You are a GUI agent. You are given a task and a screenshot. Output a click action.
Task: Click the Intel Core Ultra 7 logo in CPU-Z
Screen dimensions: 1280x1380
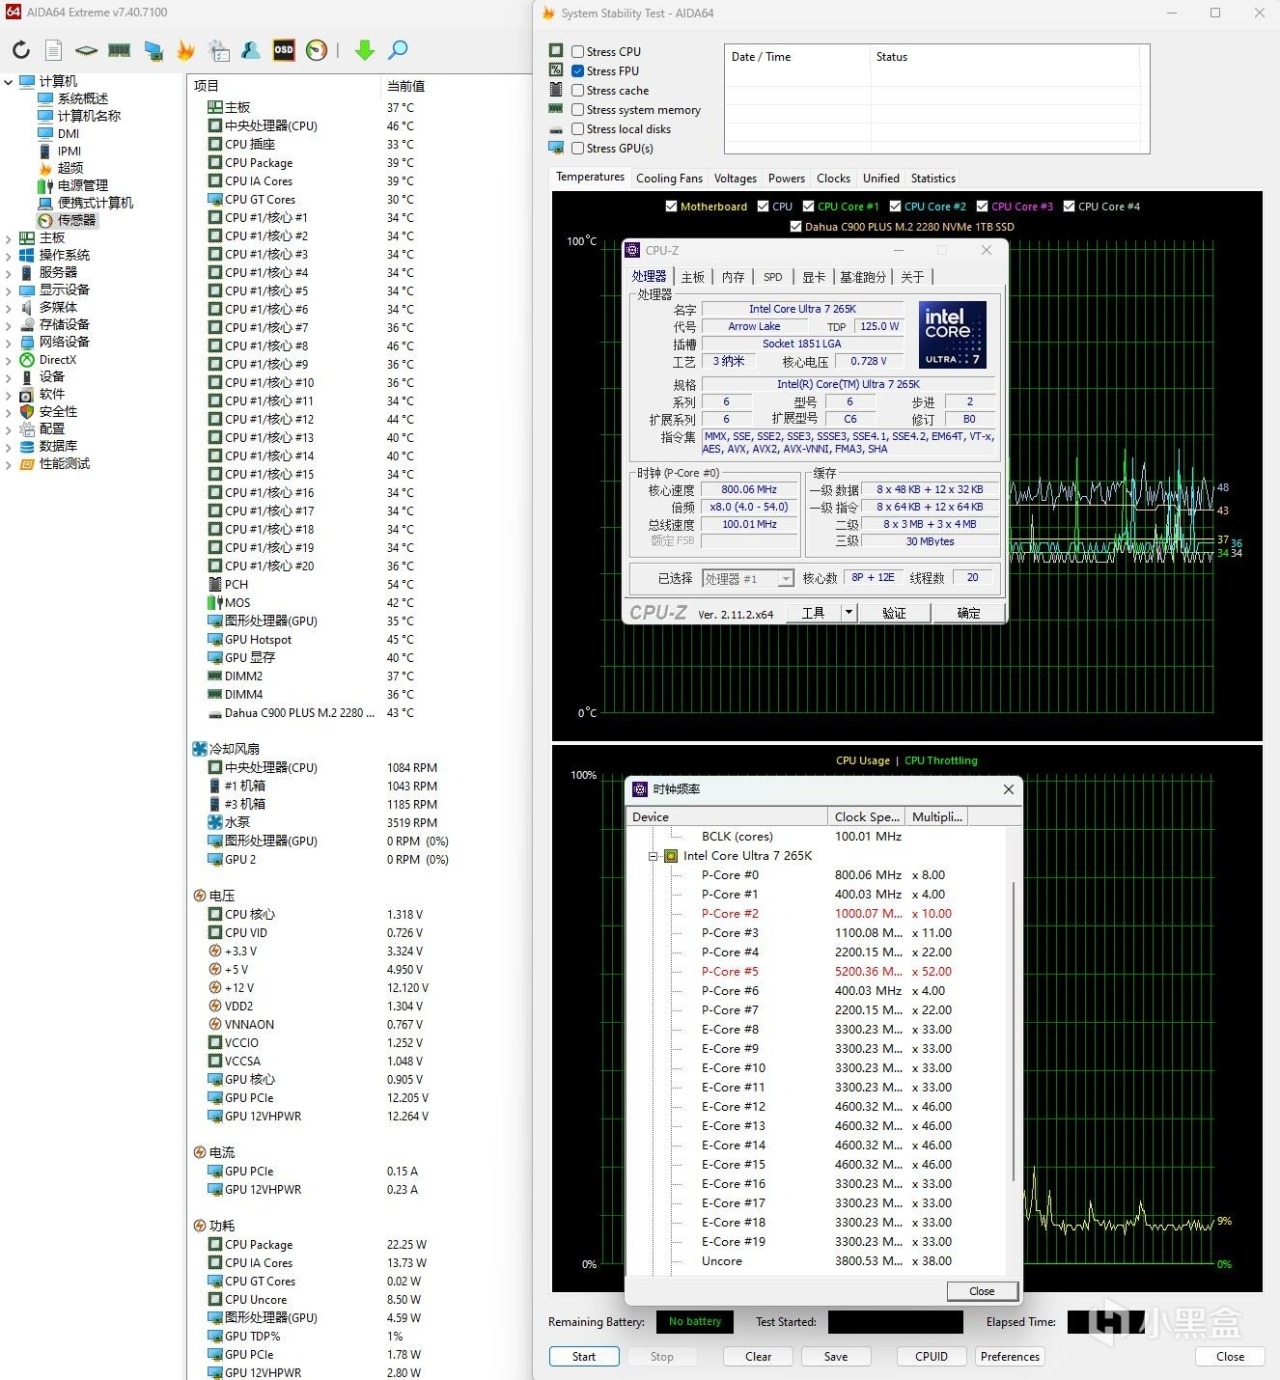pyautogui.click(x=952, y=335)
